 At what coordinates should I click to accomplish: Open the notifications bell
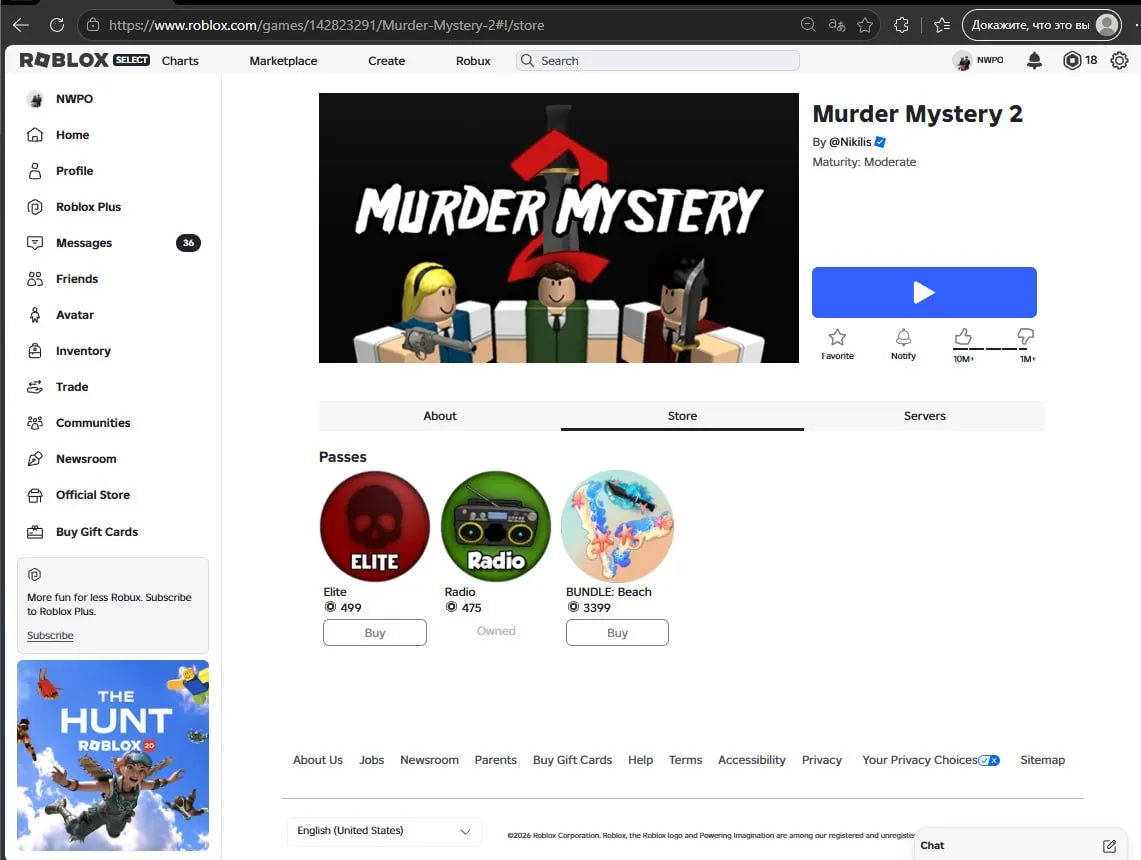(x=1034, y=60)
